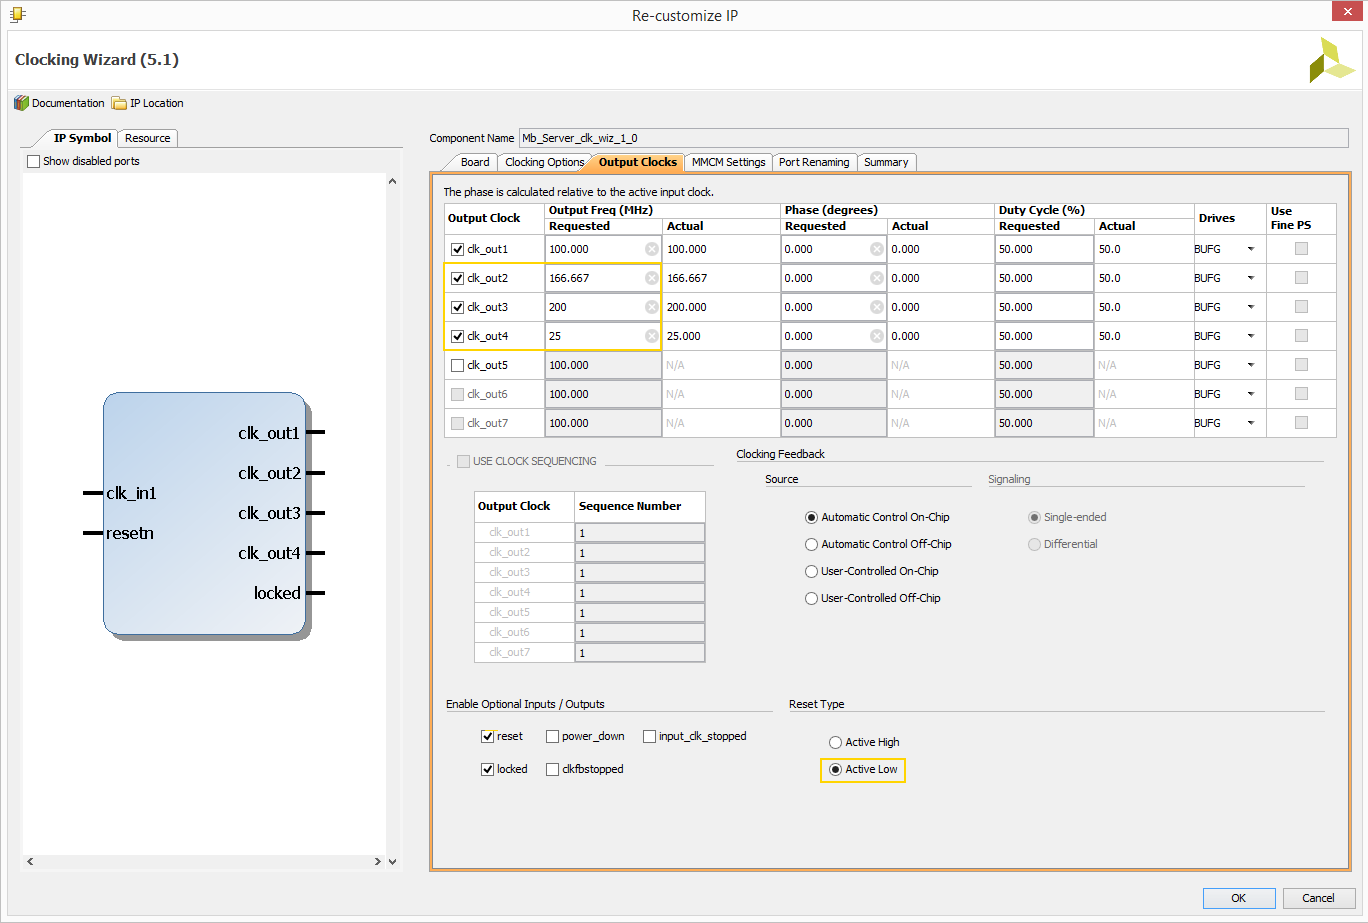
Task: Enable the clkfbstopped optional output
Action: (x=552, y=770)
